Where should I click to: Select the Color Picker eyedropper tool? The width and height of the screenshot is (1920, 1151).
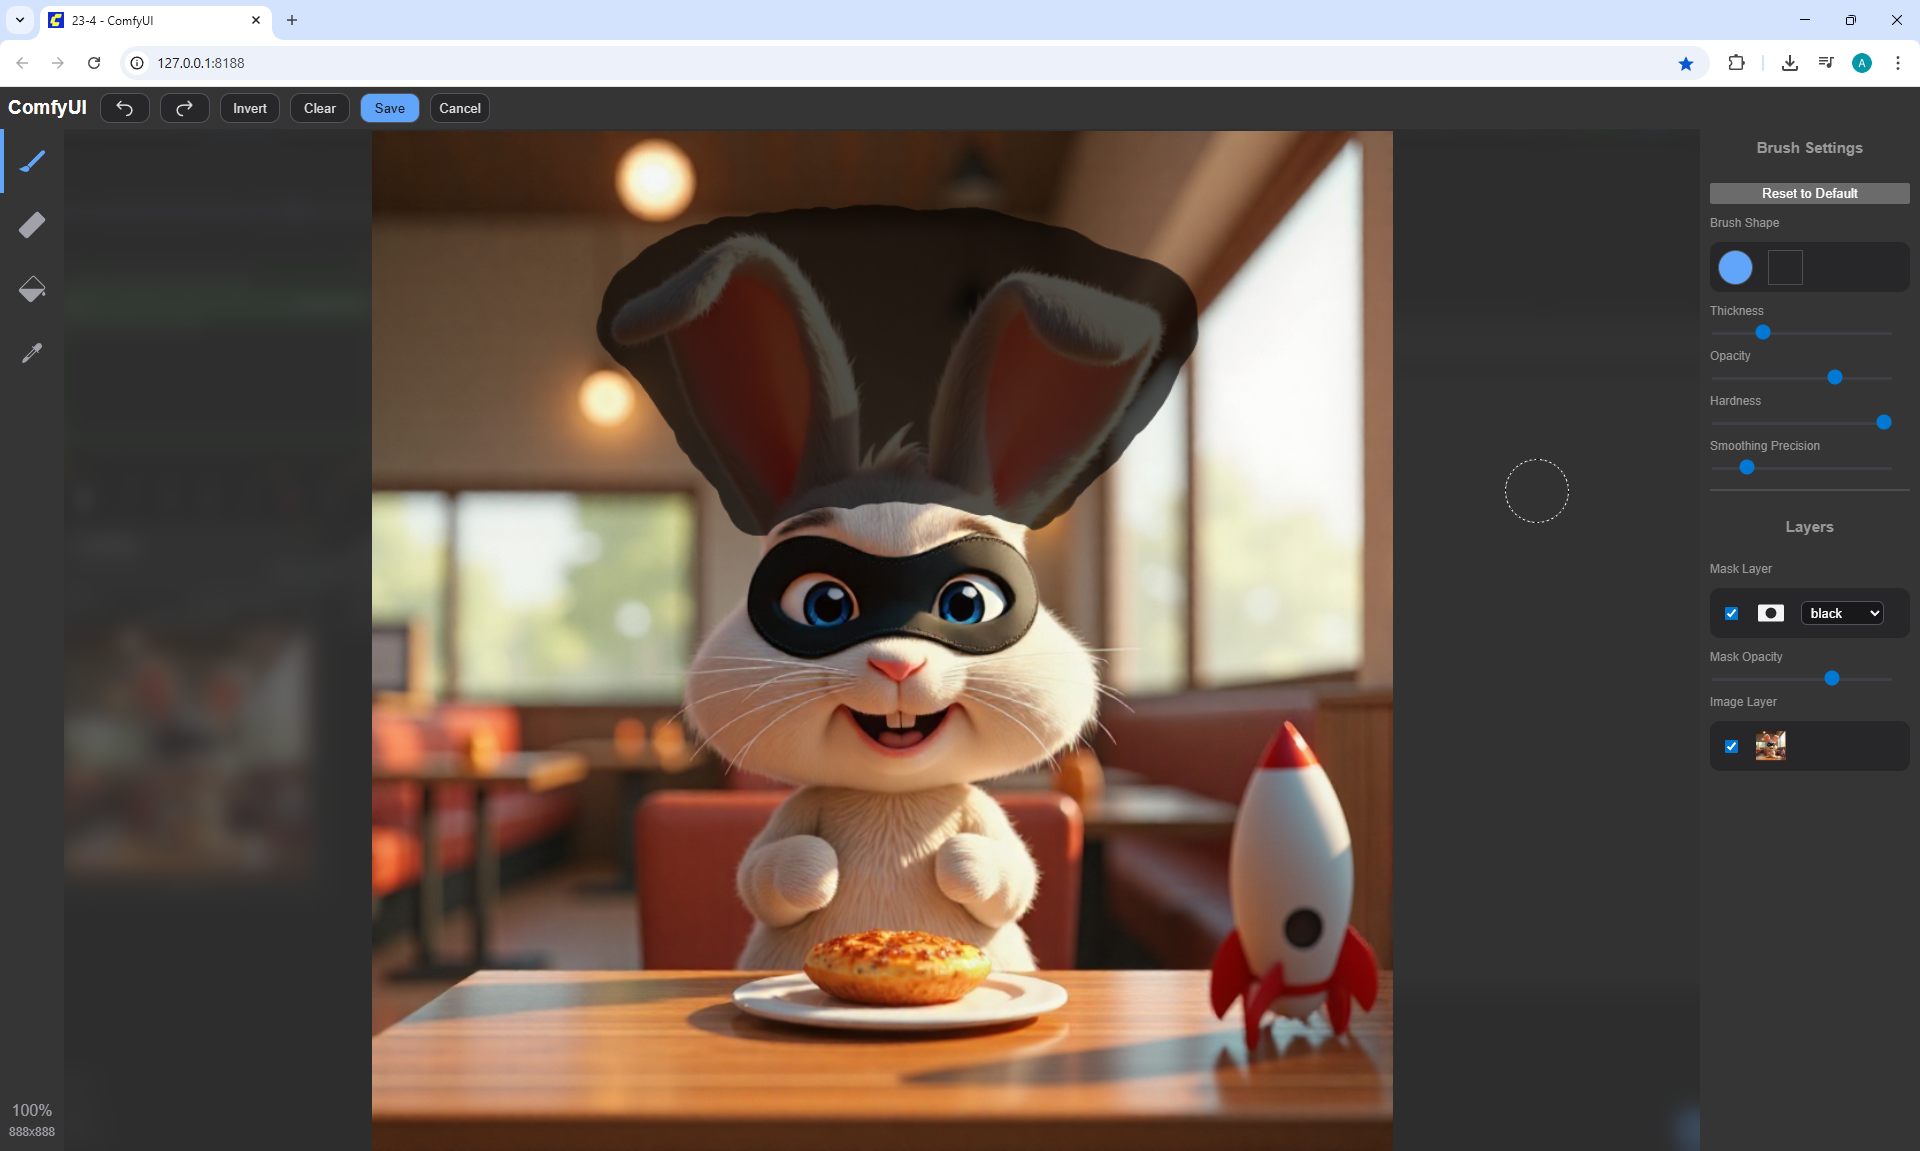tap(32, 353)
